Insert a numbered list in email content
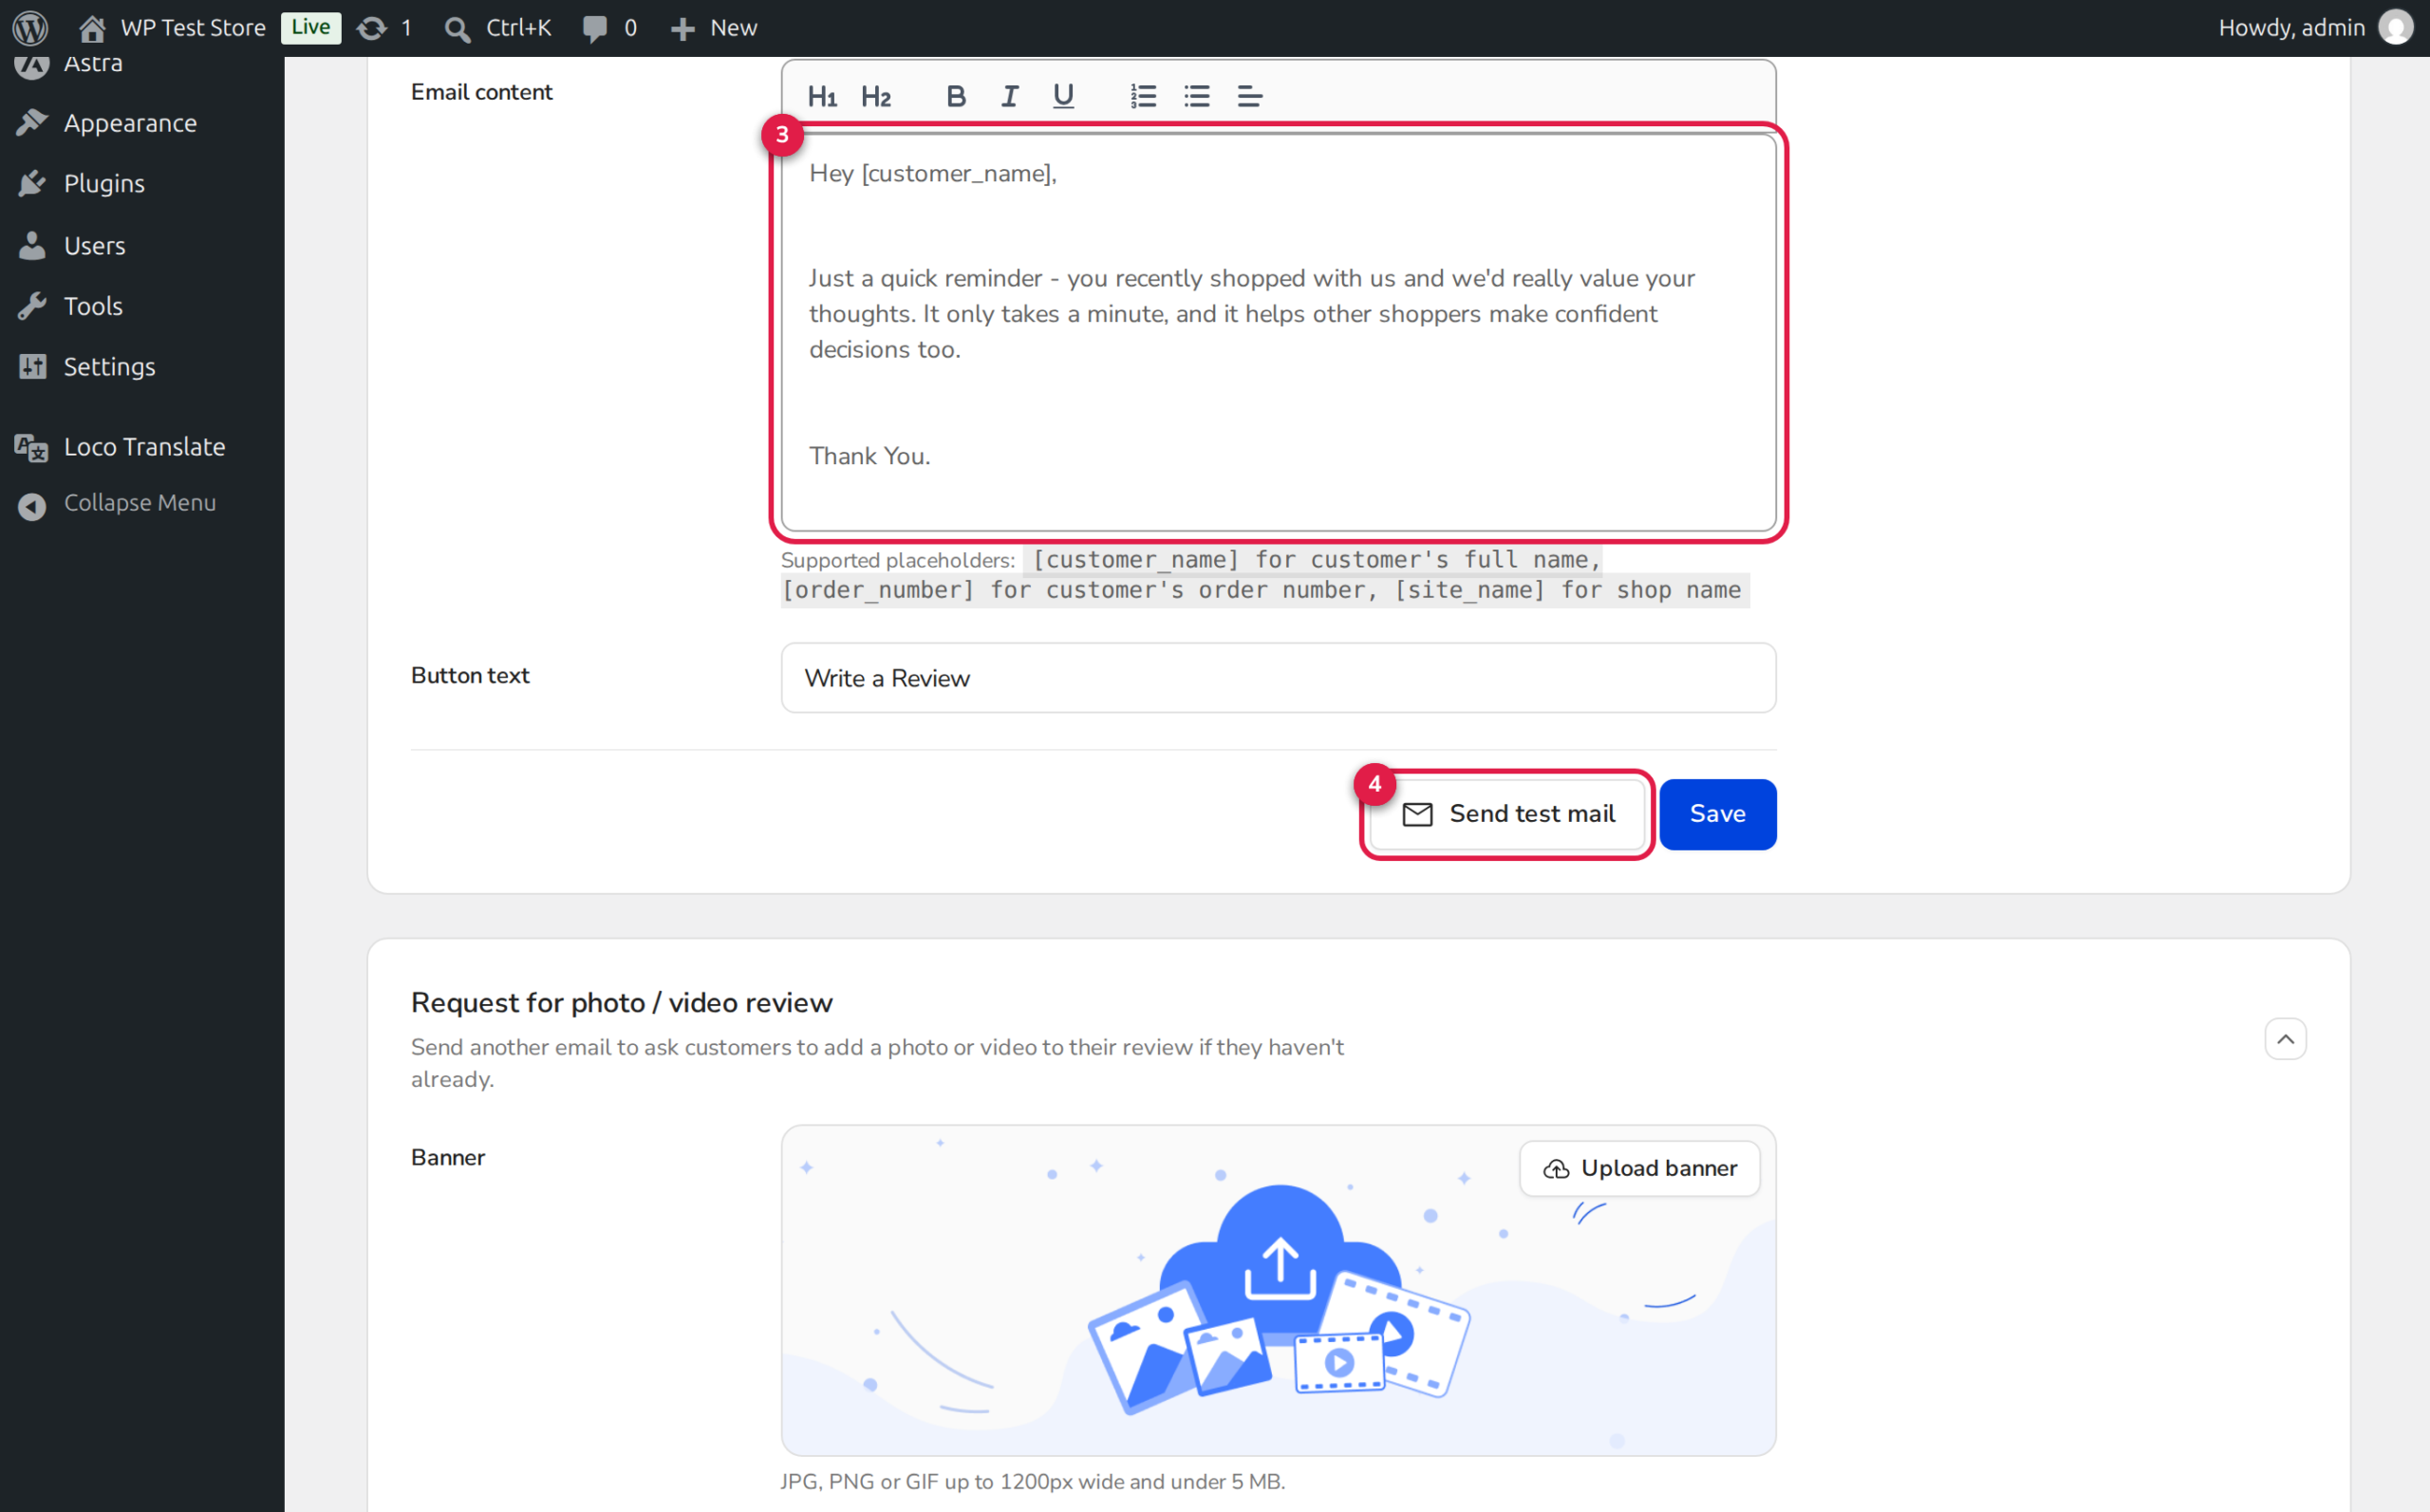 (1143, 96)
